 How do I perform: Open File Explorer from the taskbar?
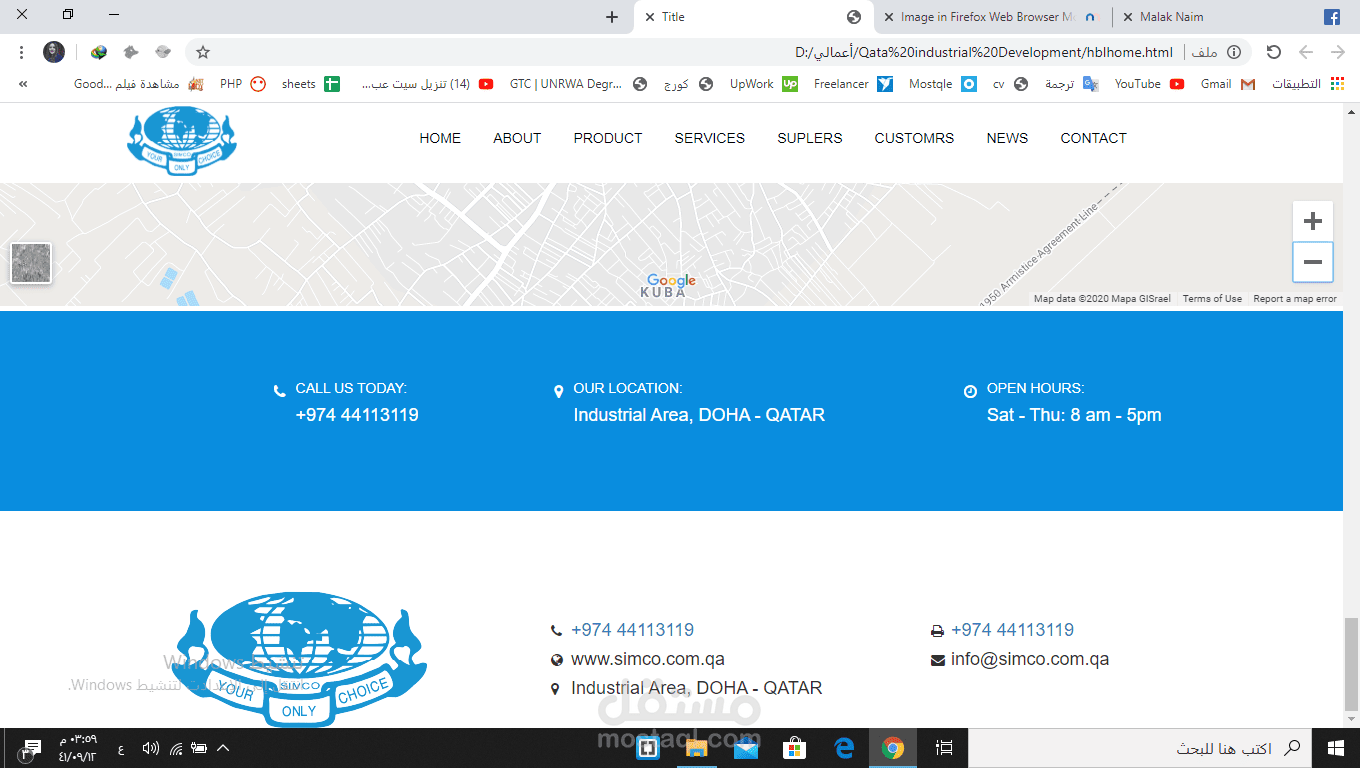697,748
